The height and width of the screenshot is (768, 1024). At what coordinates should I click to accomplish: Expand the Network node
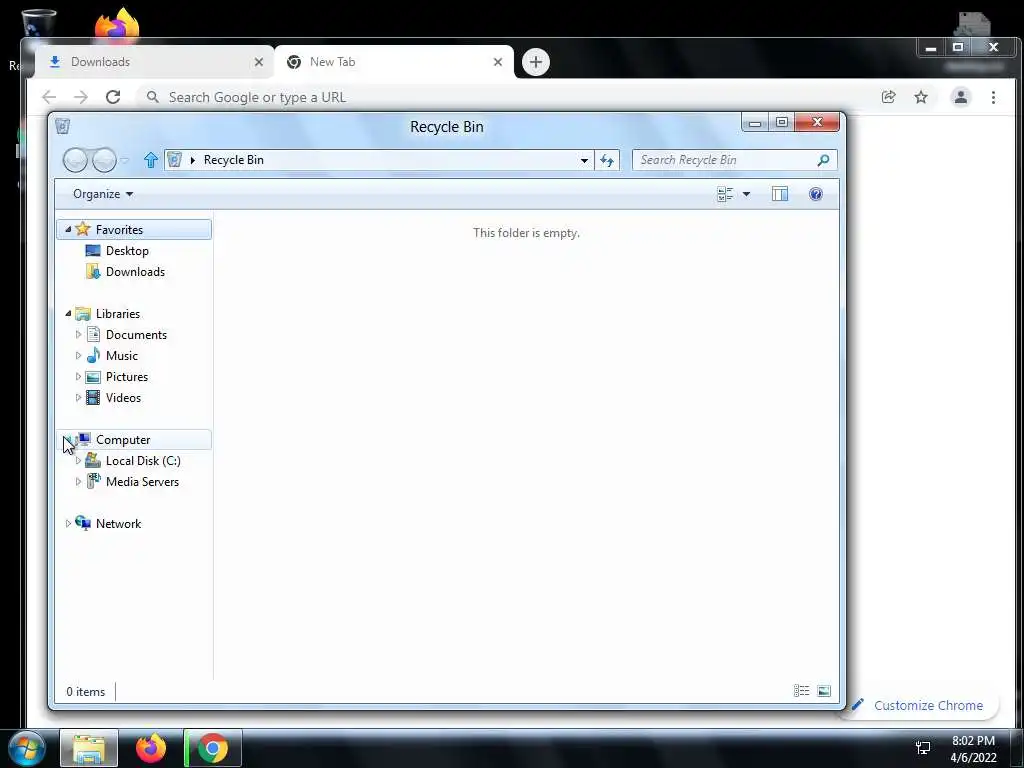[x=68, y=524]
